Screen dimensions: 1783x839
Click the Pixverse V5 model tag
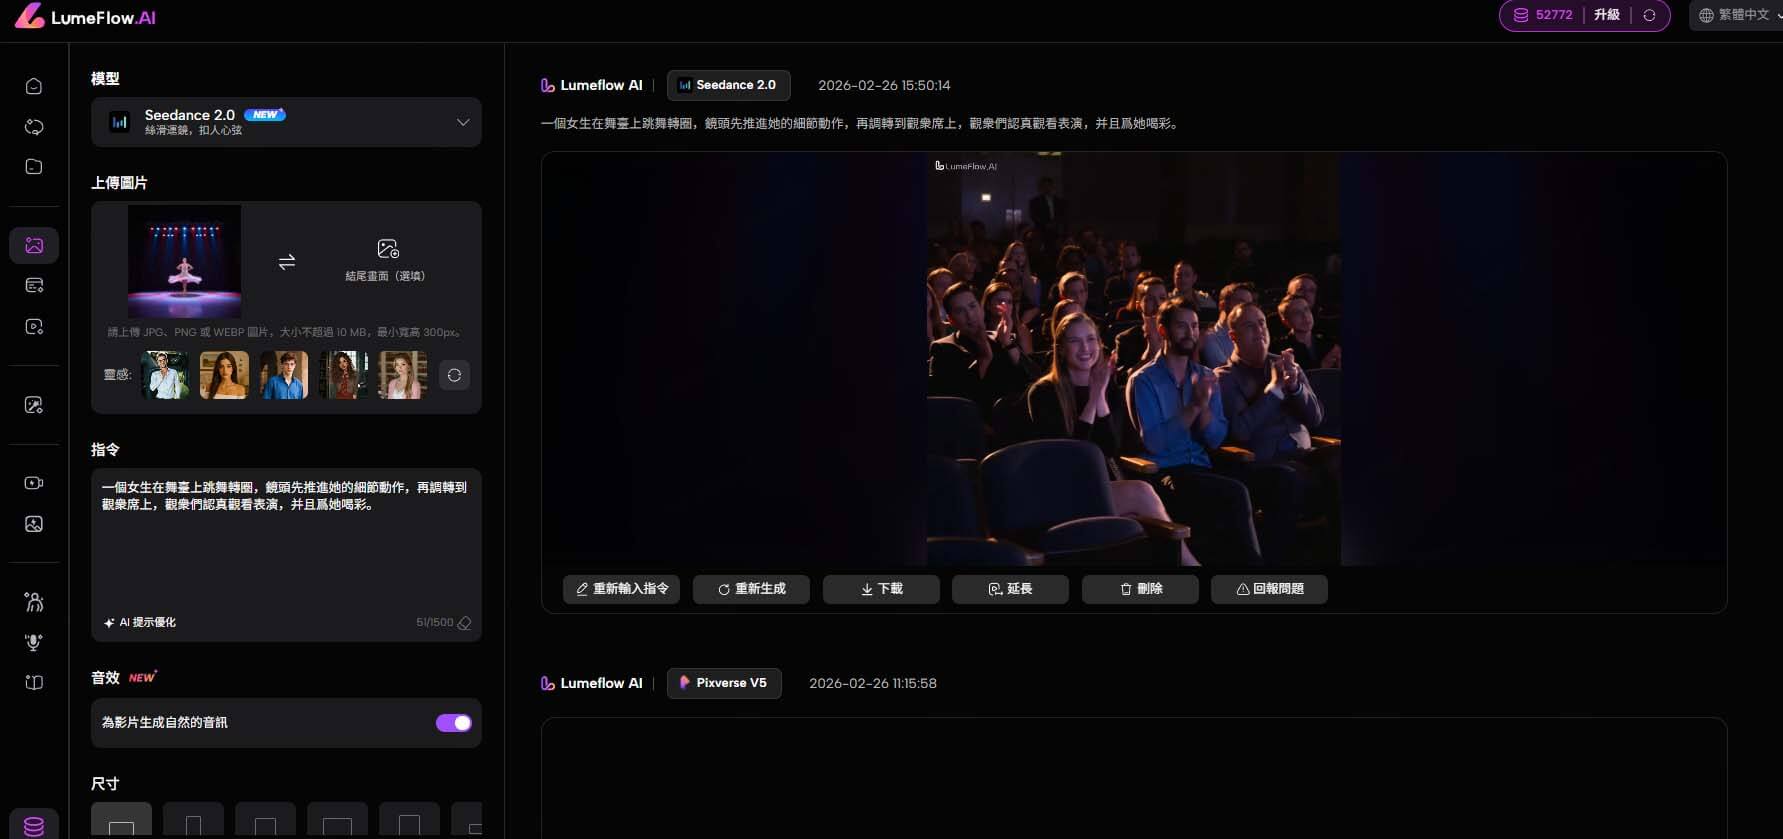[724, 683]
